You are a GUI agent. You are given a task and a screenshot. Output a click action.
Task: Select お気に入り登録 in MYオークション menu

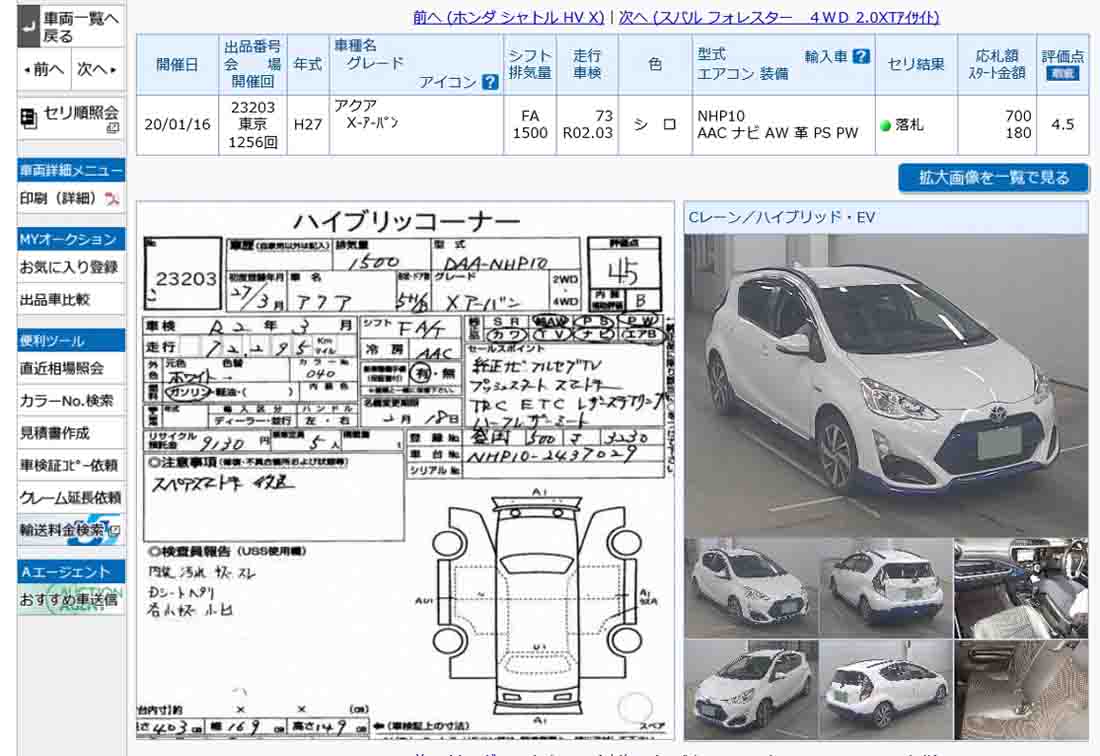[x=71, y=267]
